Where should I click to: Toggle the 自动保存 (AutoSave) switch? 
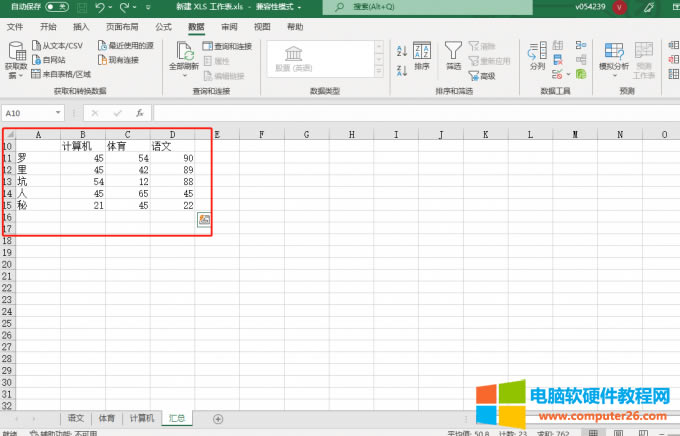pyautogui.click(x=57, y=7)
